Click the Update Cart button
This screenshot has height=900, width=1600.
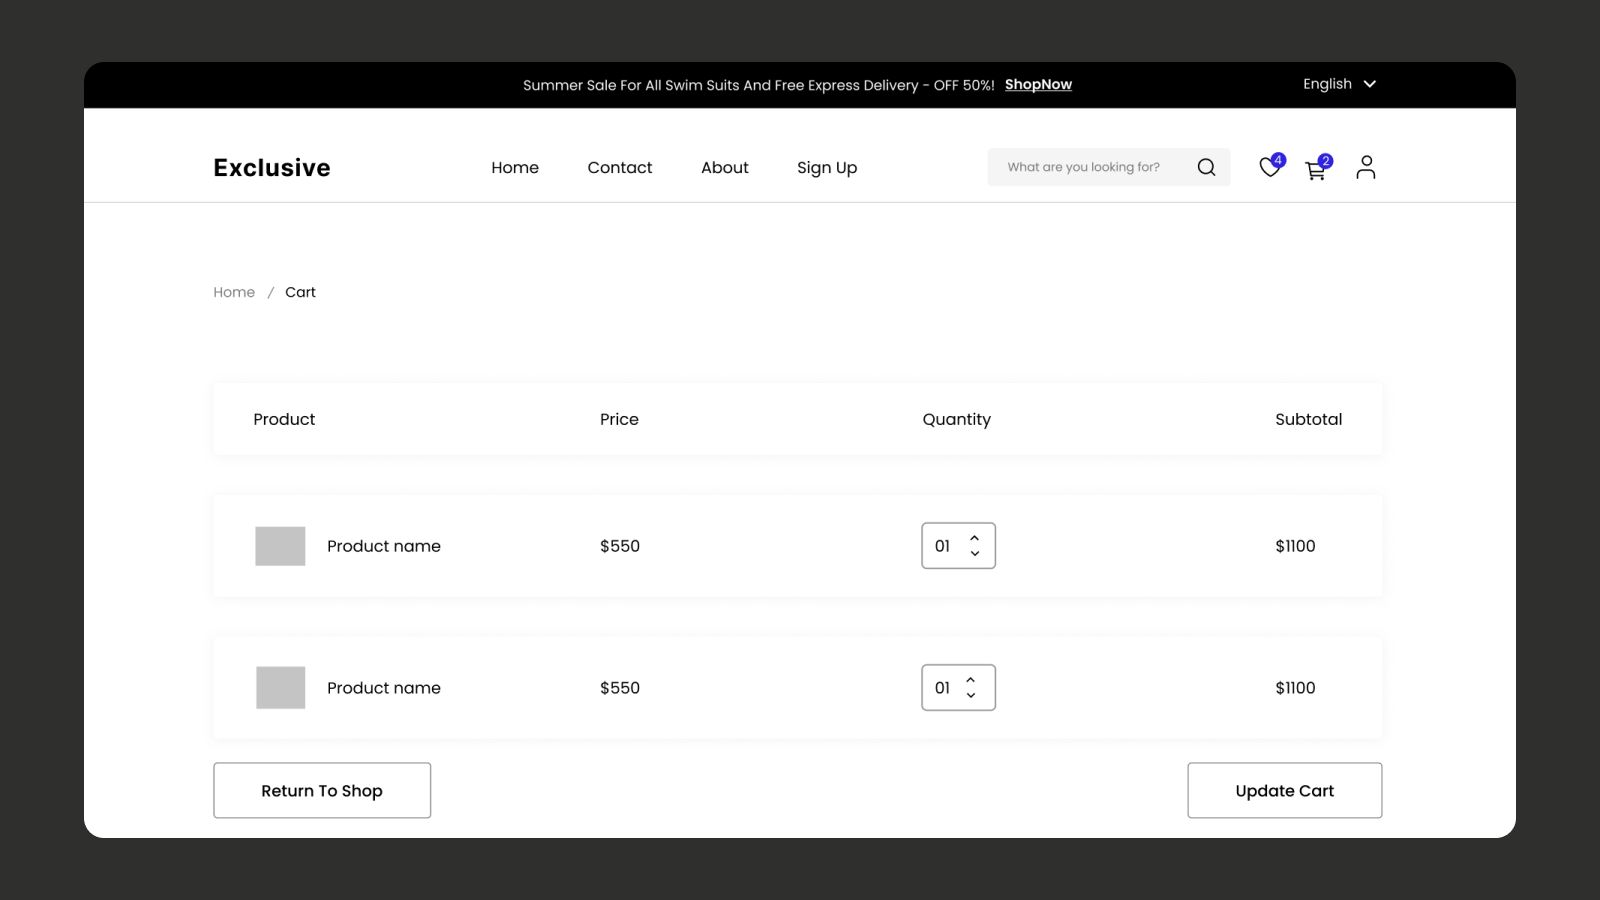click(1284, 790)
